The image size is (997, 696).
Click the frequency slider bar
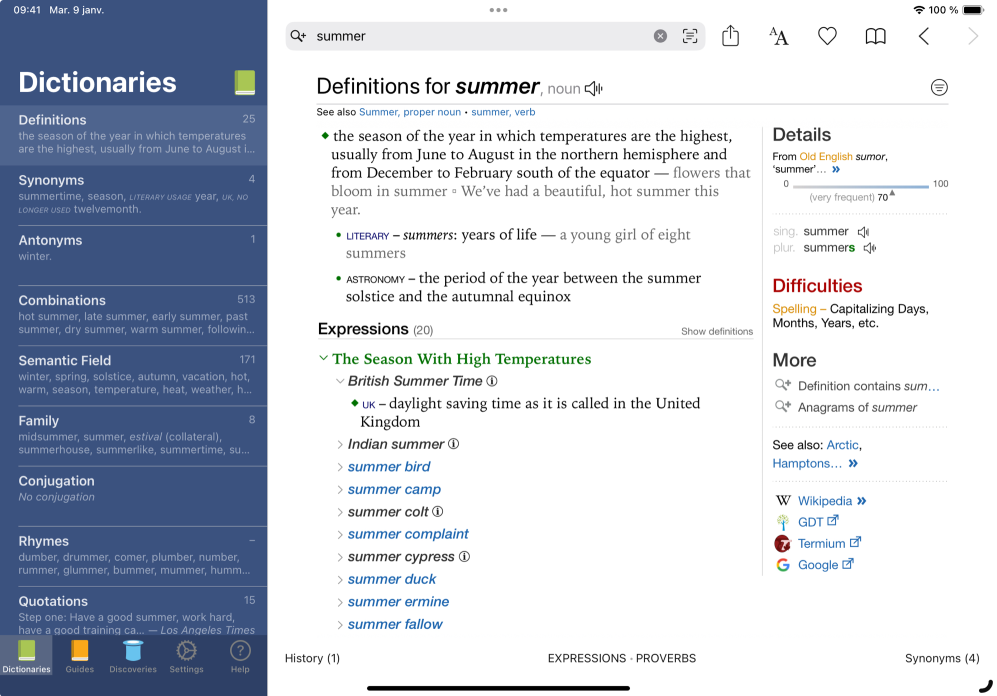click(x=860, y=186)
